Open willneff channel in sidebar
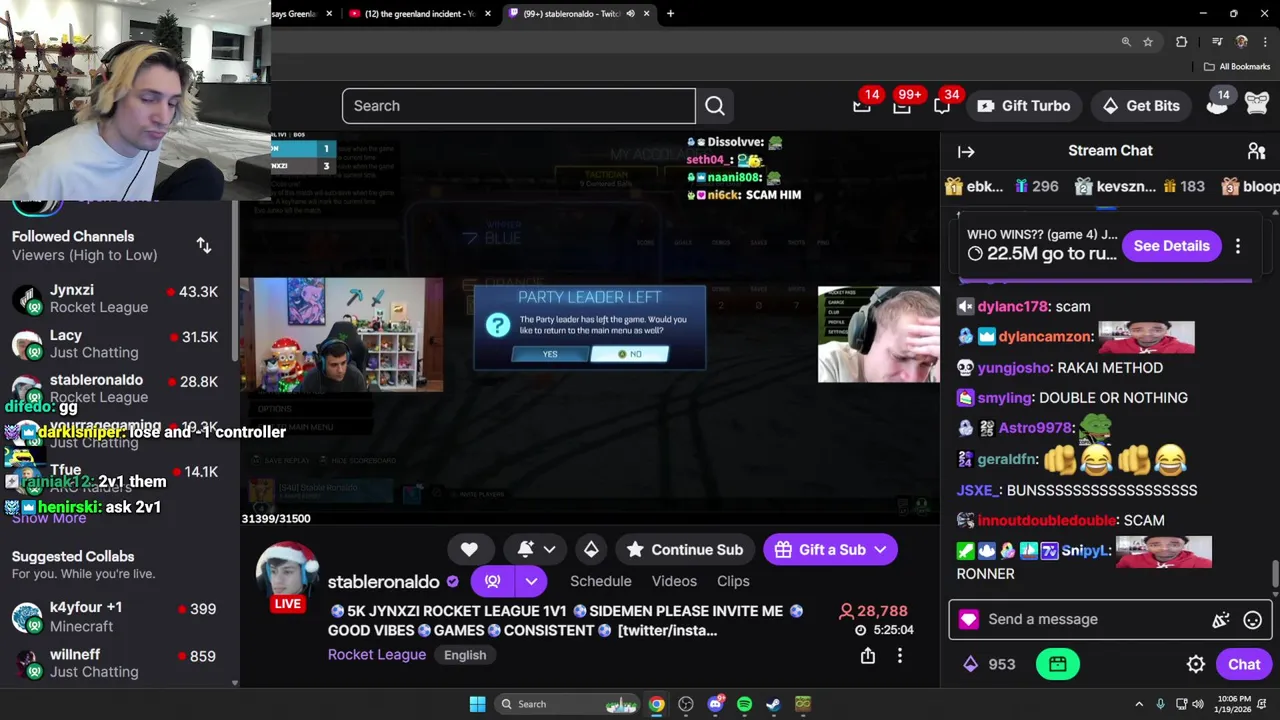The image size is (1280, 720). [120, 663]
